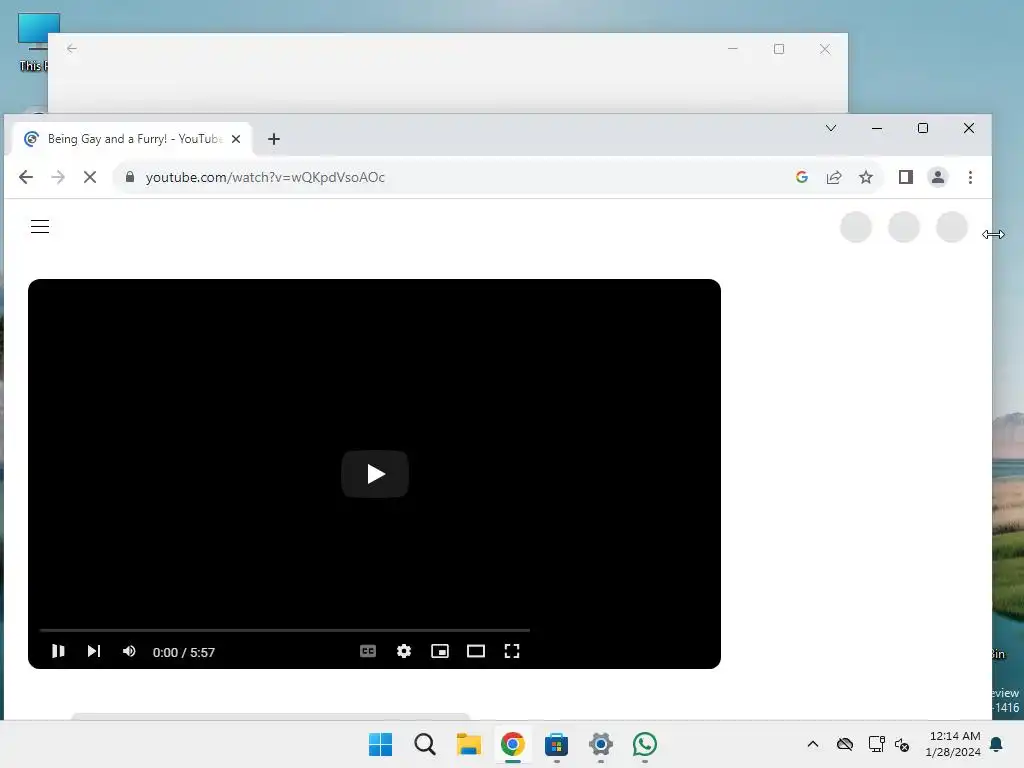
Task: Open the tab search dropdown chevron
Action: 831,128
